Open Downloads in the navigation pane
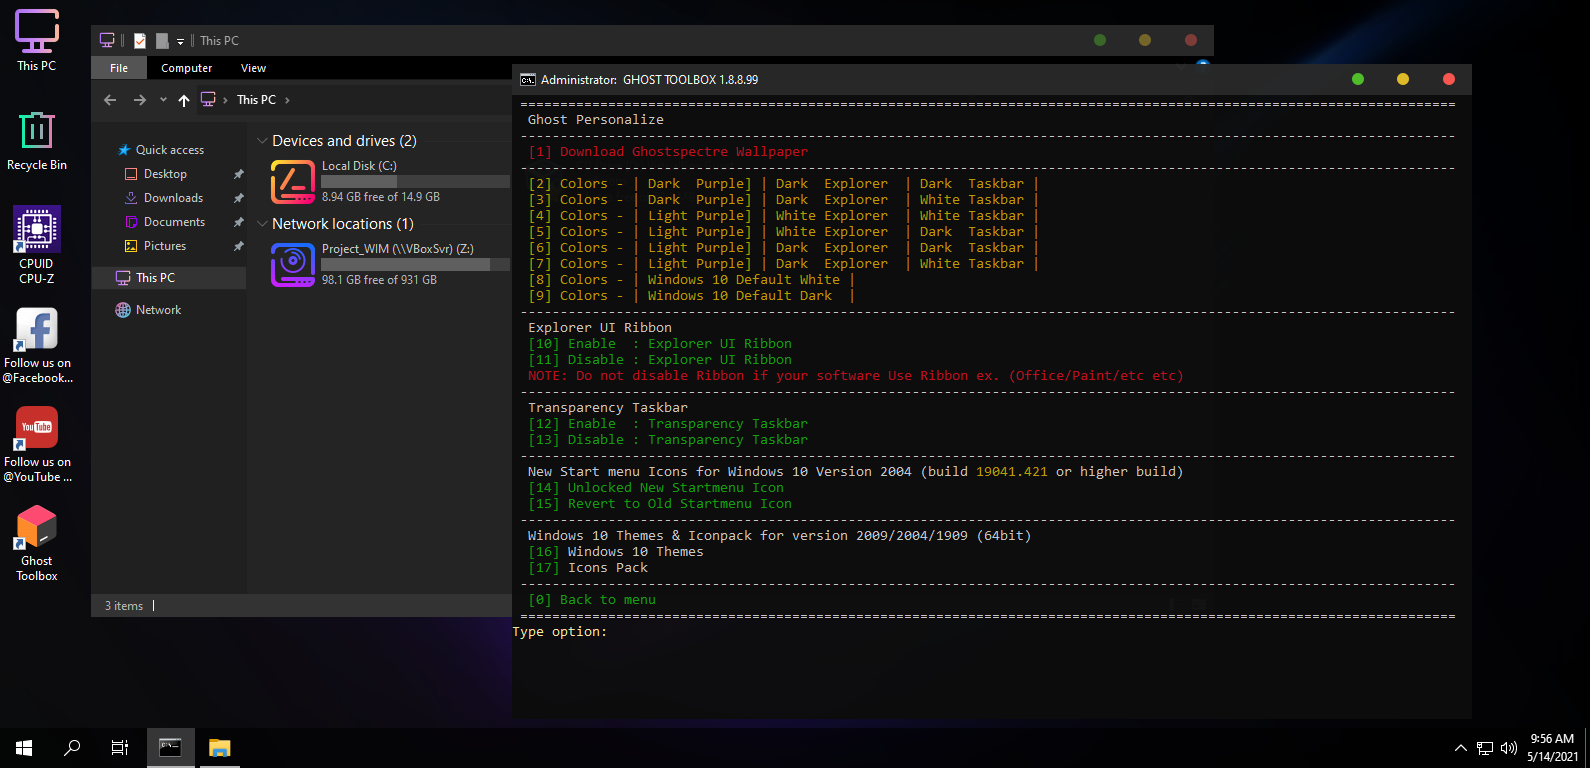The width and height of the screenshot is (1590, 768). pyautogui.click(x=164, y=198)
